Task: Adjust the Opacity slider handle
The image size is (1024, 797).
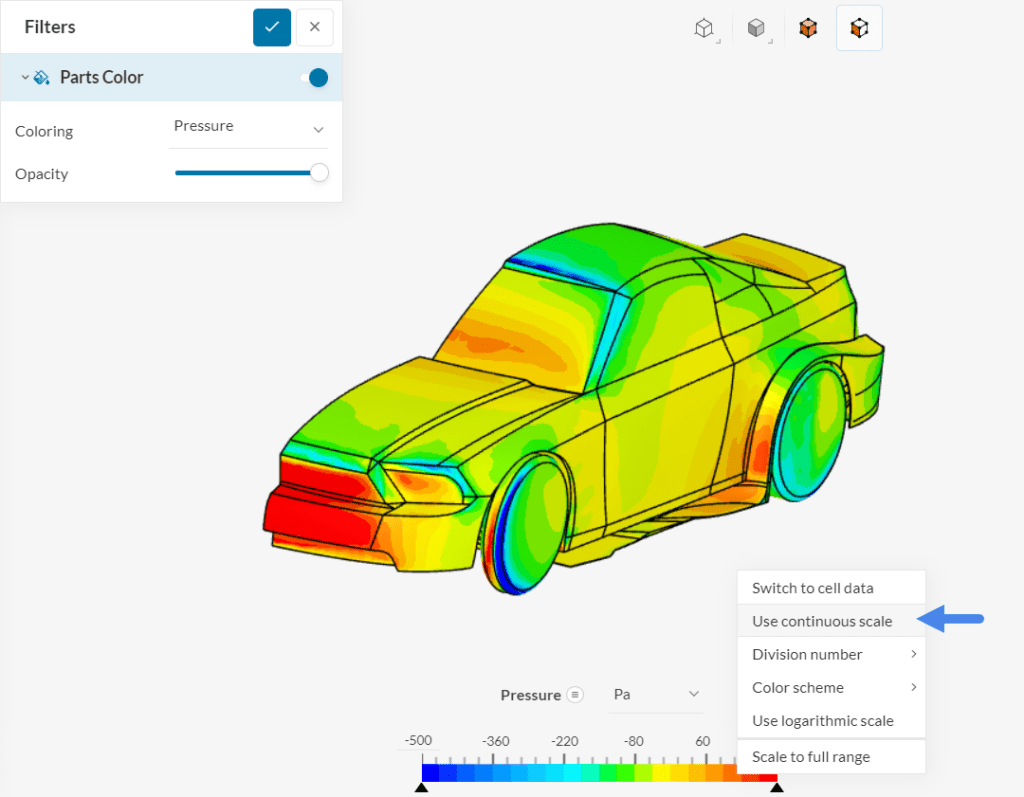Action: [319, 172]
